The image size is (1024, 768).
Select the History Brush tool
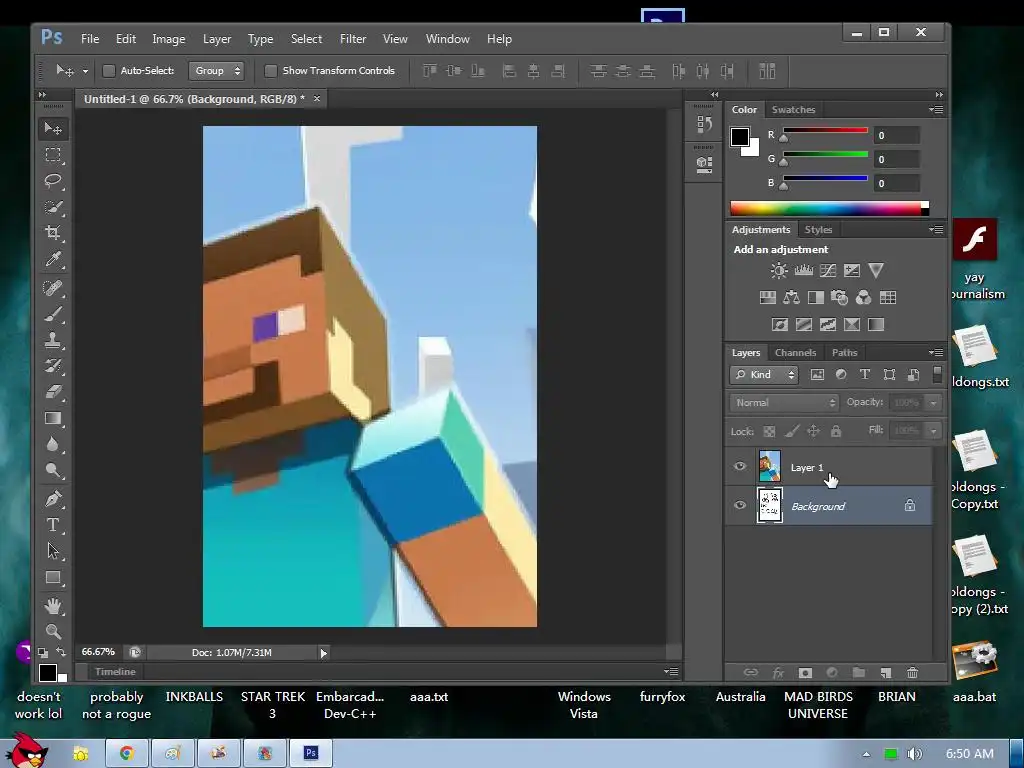53,366
